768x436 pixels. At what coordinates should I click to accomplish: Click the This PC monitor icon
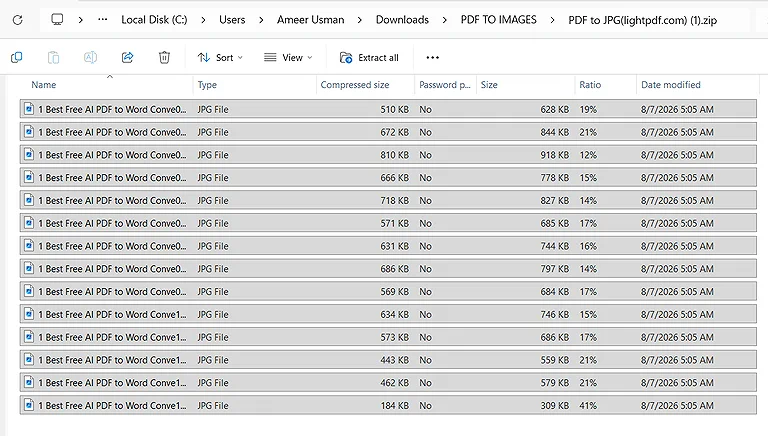coord(57,20)
